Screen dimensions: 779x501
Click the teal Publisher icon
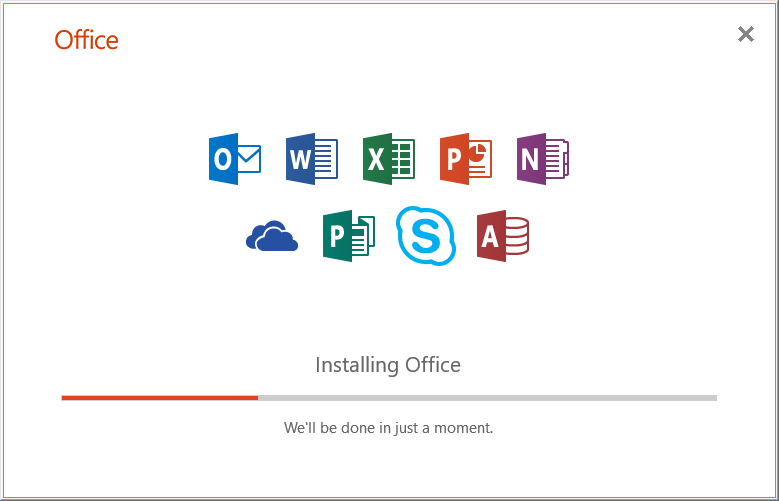[x=349, y=236]
